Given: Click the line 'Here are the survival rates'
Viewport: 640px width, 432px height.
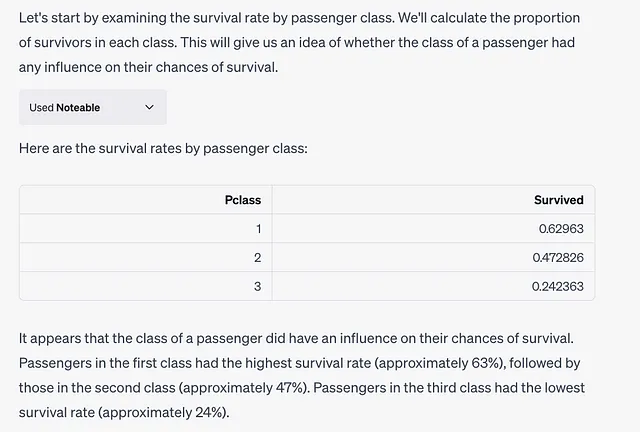Looking at the screenshot, I should [x=163, y=148].
